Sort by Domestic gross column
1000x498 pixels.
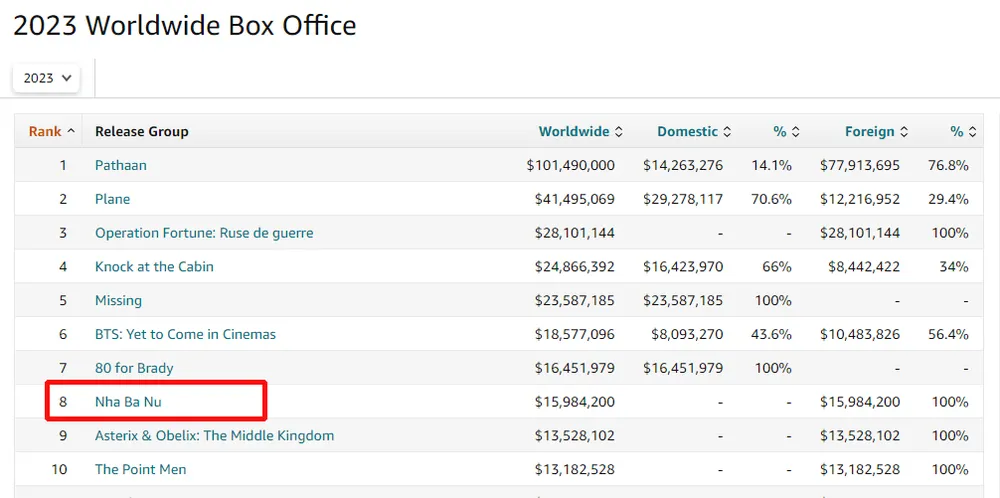tap(694, 131)
